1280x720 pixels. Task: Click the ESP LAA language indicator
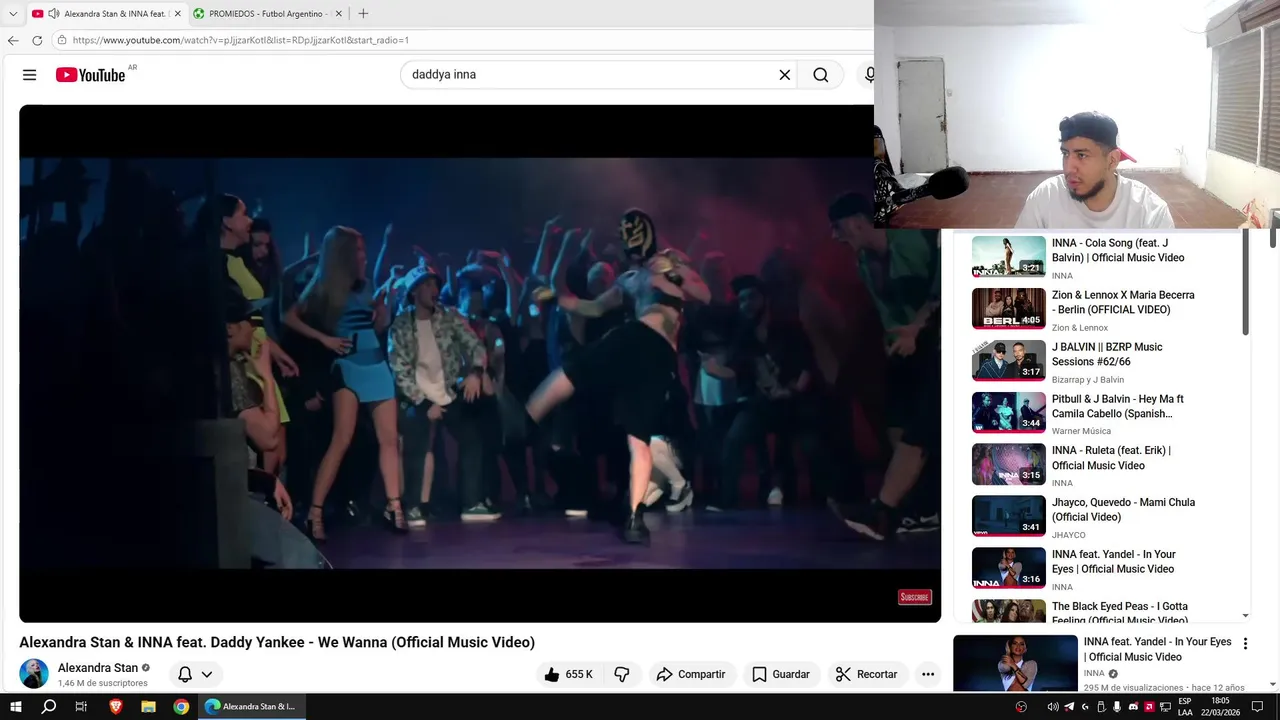[1185, 706]
